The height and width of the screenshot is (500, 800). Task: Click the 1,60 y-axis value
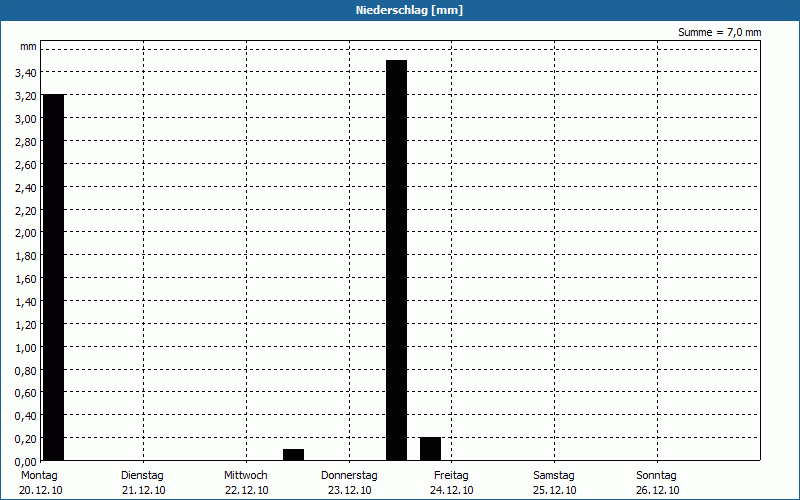(x=26, y=279)
